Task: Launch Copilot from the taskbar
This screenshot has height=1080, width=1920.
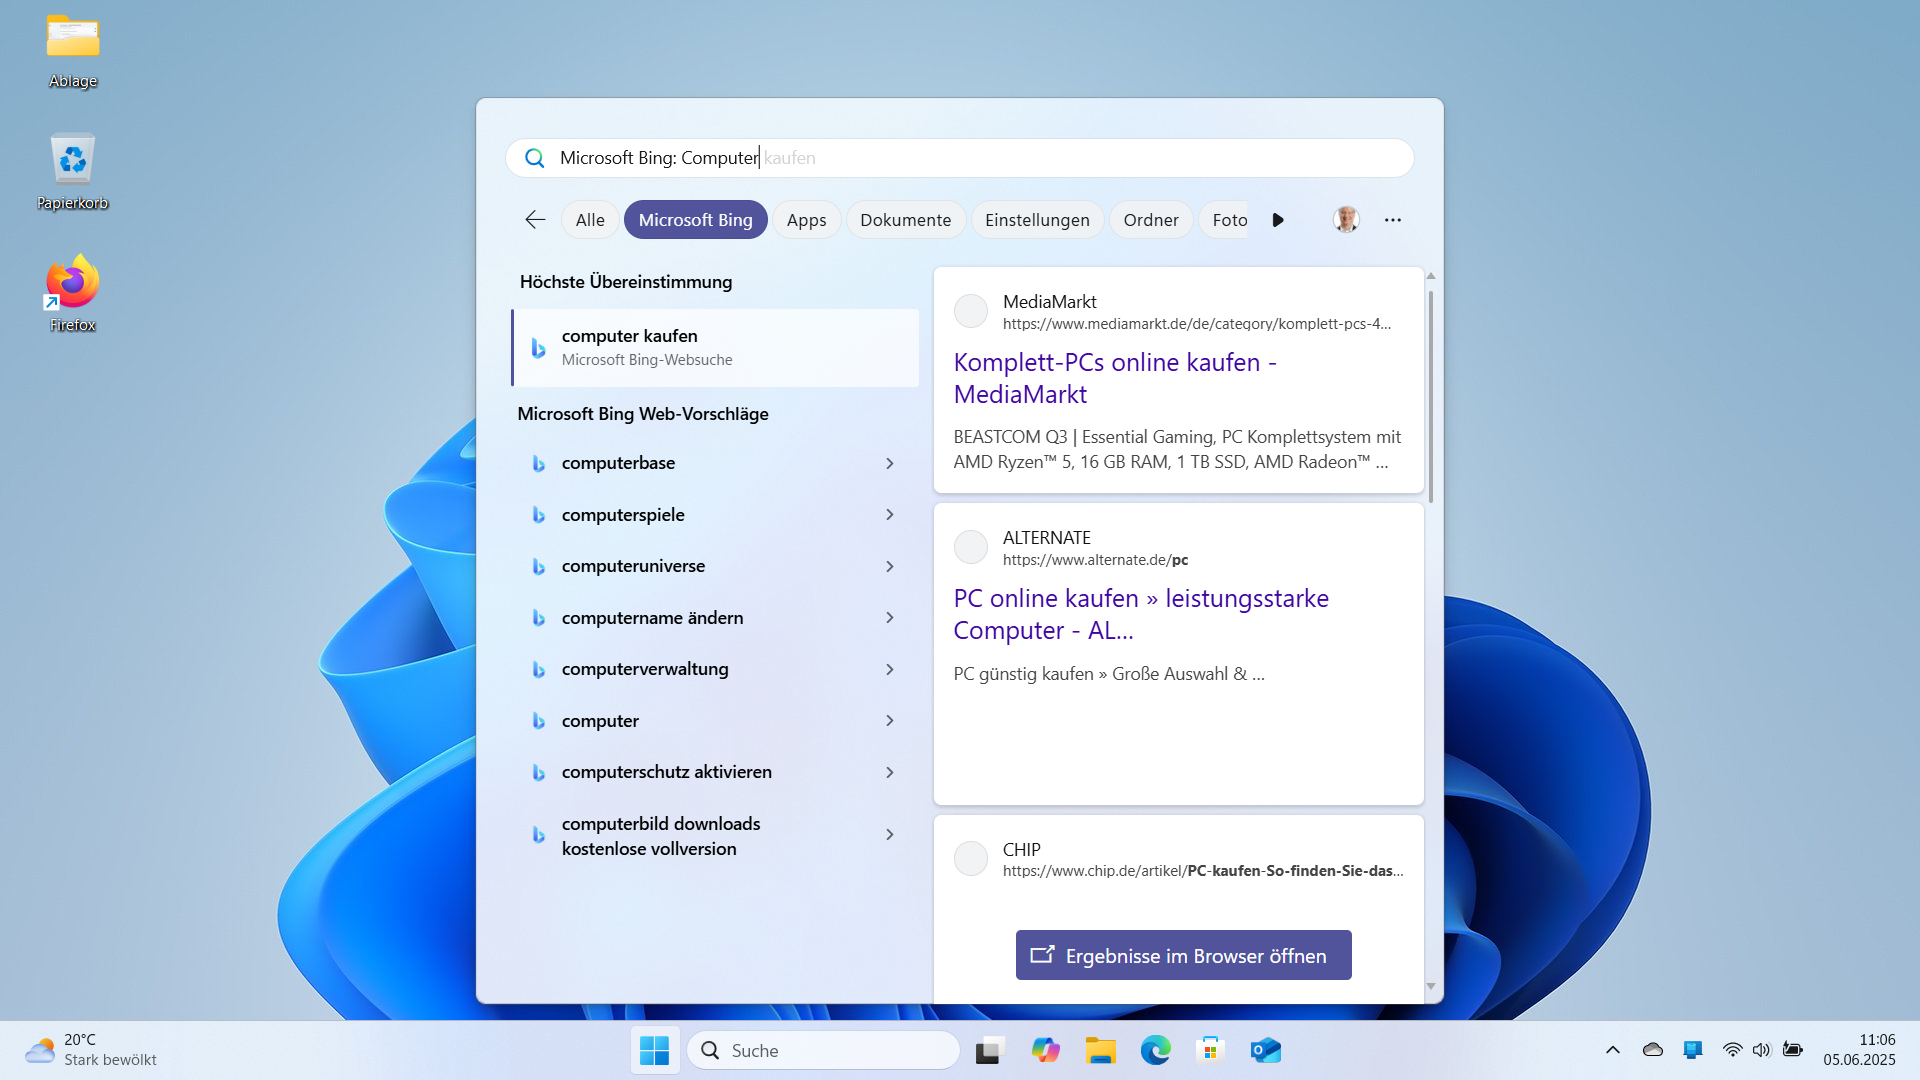Action: tap(1045, 1050)
